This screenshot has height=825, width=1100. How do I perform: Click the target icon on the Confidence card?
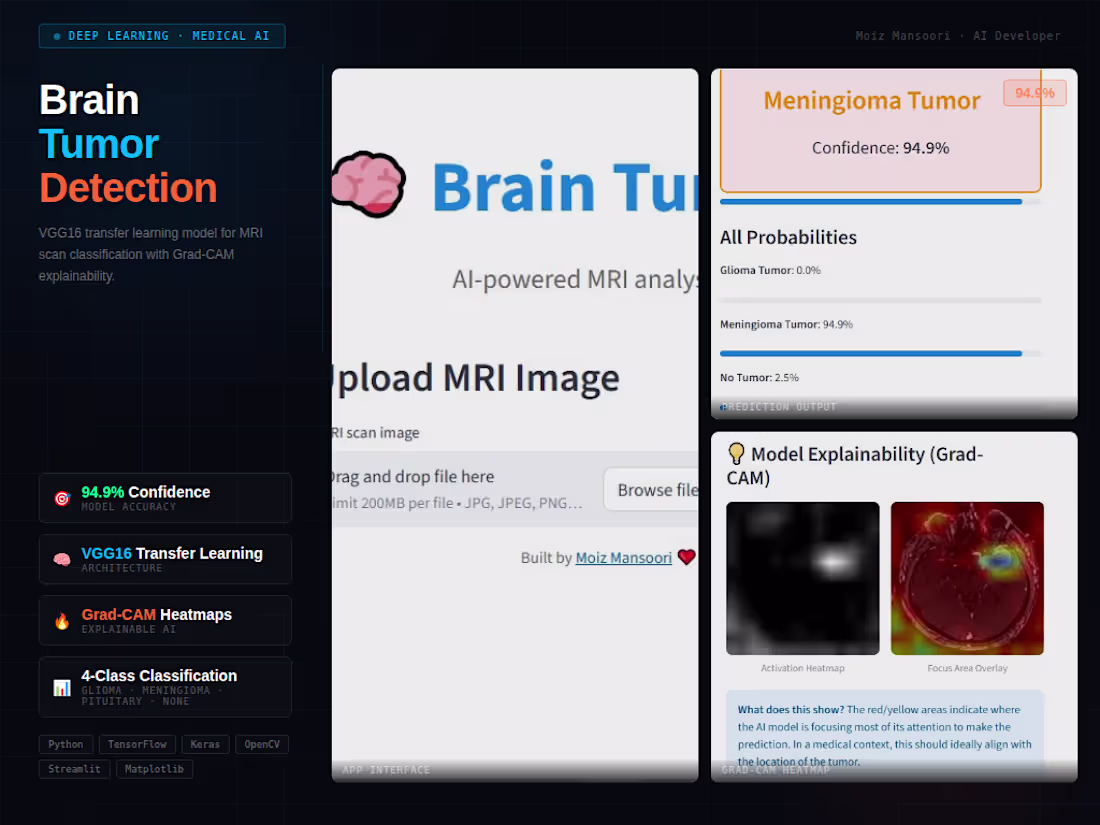click(x=61, y=497)
